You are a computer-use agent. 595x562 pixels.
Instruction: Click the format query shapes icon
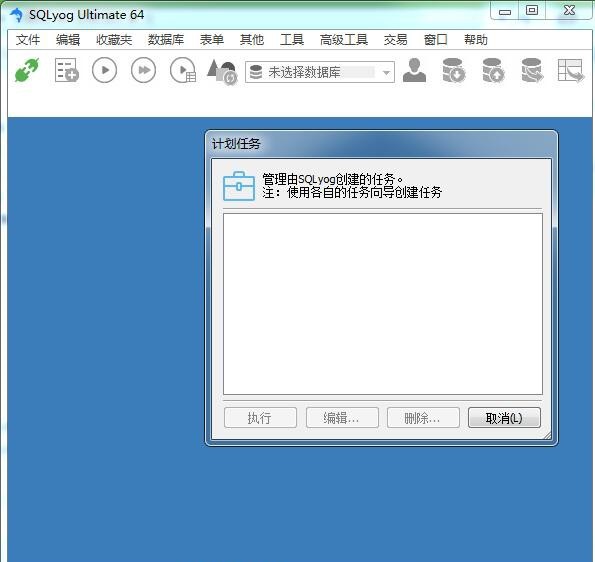tap(222, 71)
